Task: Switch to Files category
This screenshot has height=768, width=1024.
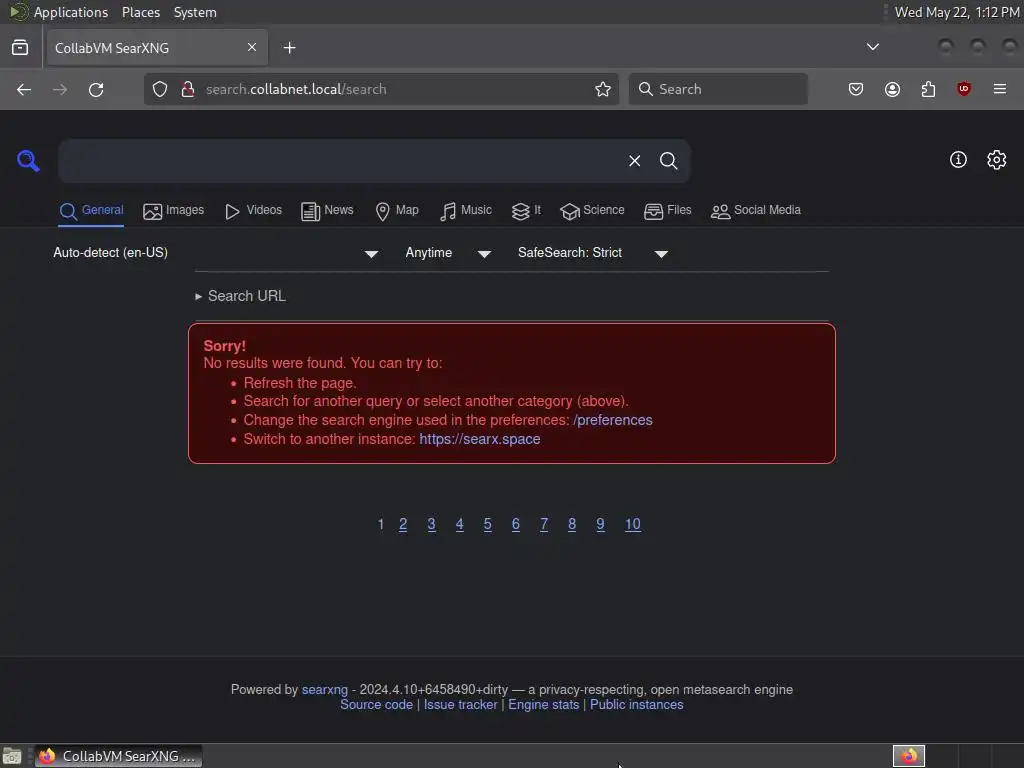Action: (667, 210)
